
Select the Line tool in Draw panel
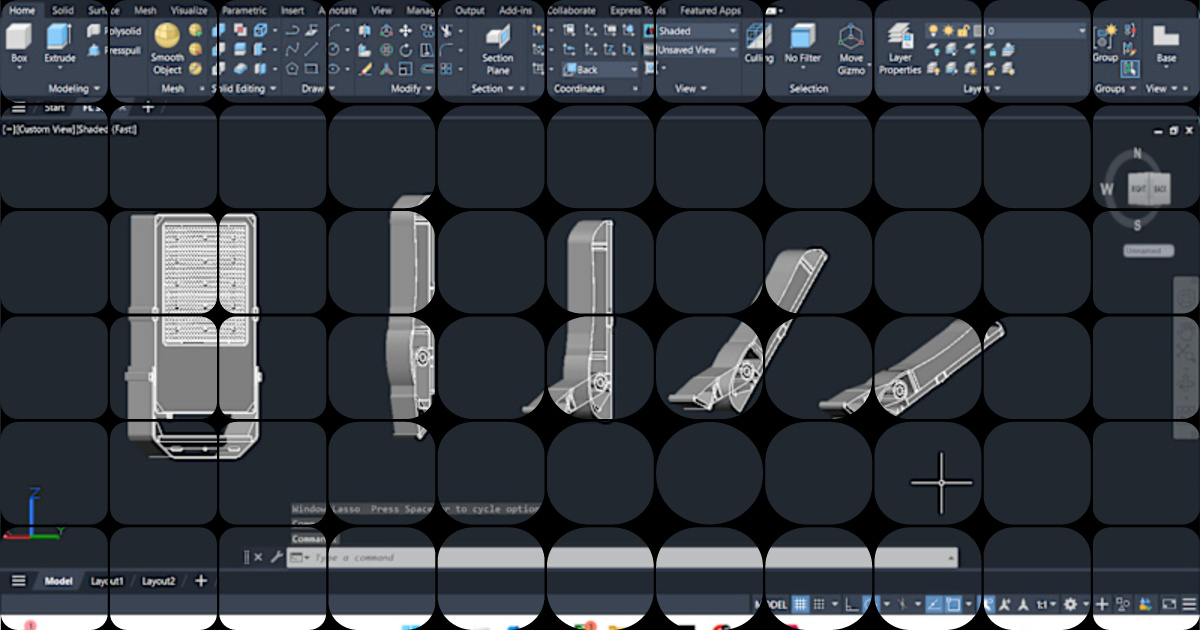coord(313,49)
